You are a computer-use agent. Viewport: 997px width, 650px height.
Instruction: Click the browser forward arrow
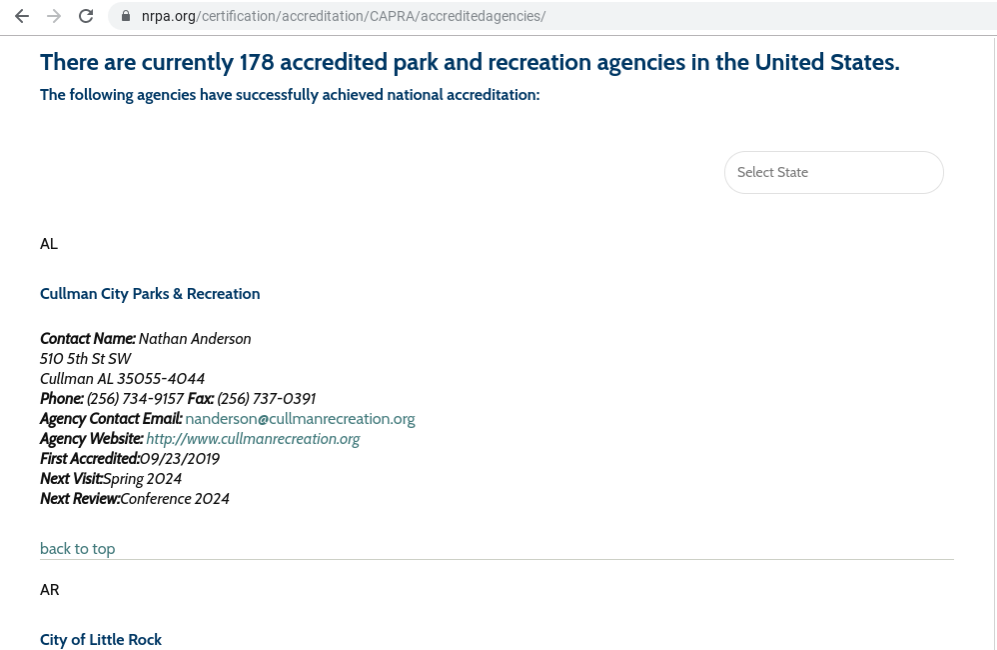pyautogui.click(x=54, y=16)
